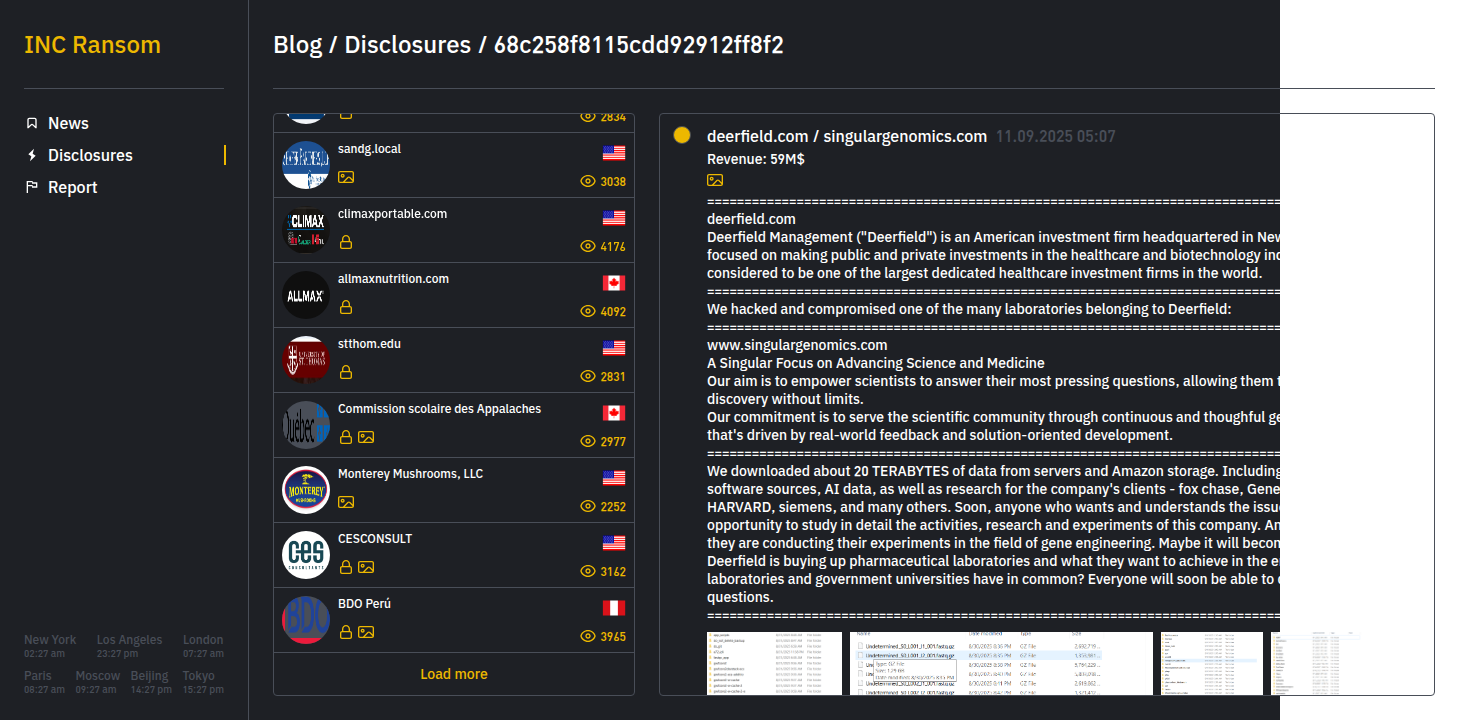Click the lock icon under stthom.edu
This screenshot has width=1459, height=720.
(x=346, y=372)
